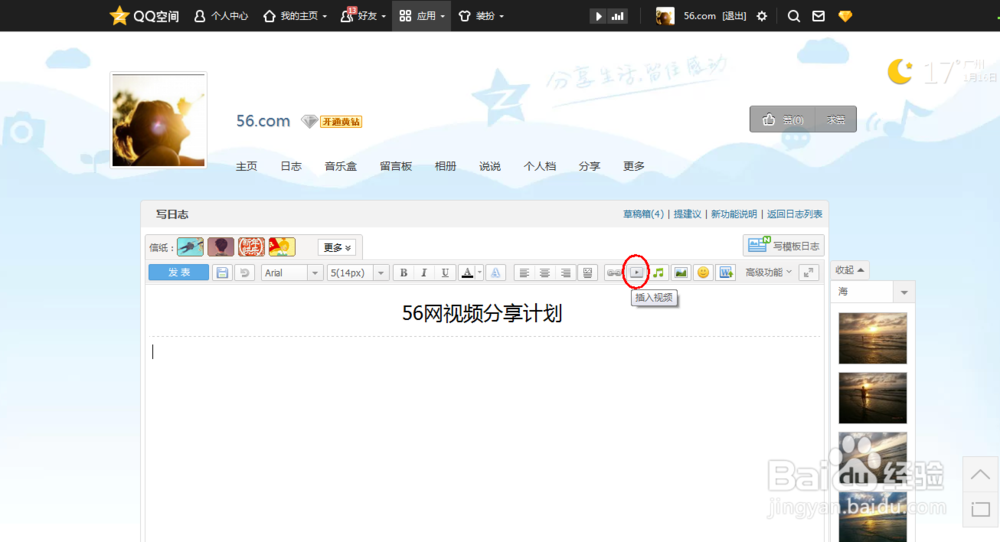Click the QQ空间 logo
Image resolution: width=1000 pixels, height=542 pixels.
pyautogui.click(x=144, y=16)
